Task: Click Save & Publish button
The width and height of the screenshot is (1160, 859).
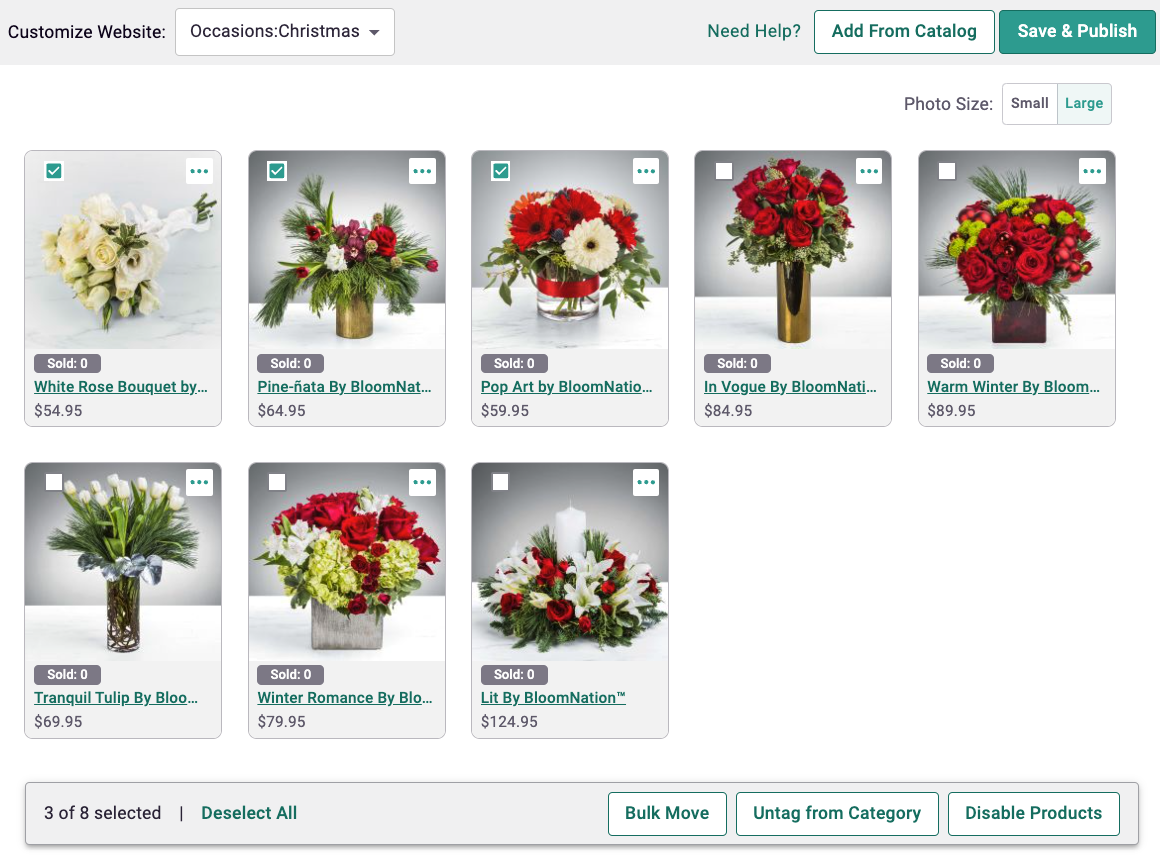Action: pos(1077,32)
